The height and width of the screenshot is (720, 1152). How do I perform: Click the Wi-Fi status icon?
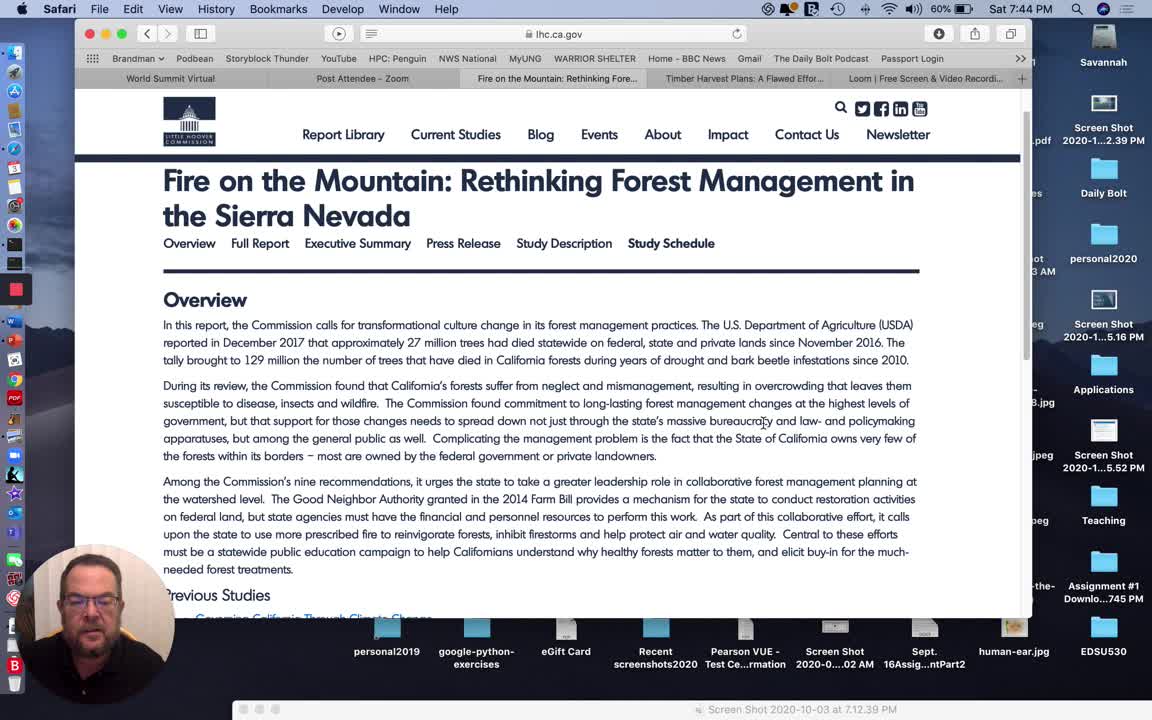coord(889,9)
